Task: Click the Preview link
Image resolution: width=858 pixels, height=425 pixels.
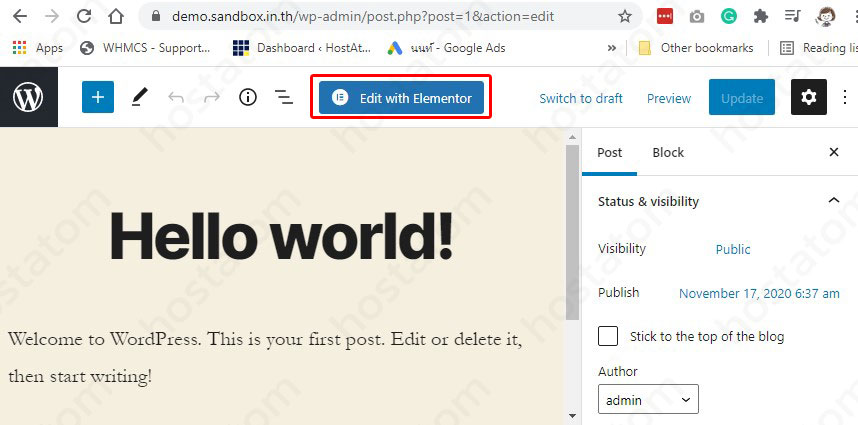Action: pyautogui.click(x=669, y=98)
